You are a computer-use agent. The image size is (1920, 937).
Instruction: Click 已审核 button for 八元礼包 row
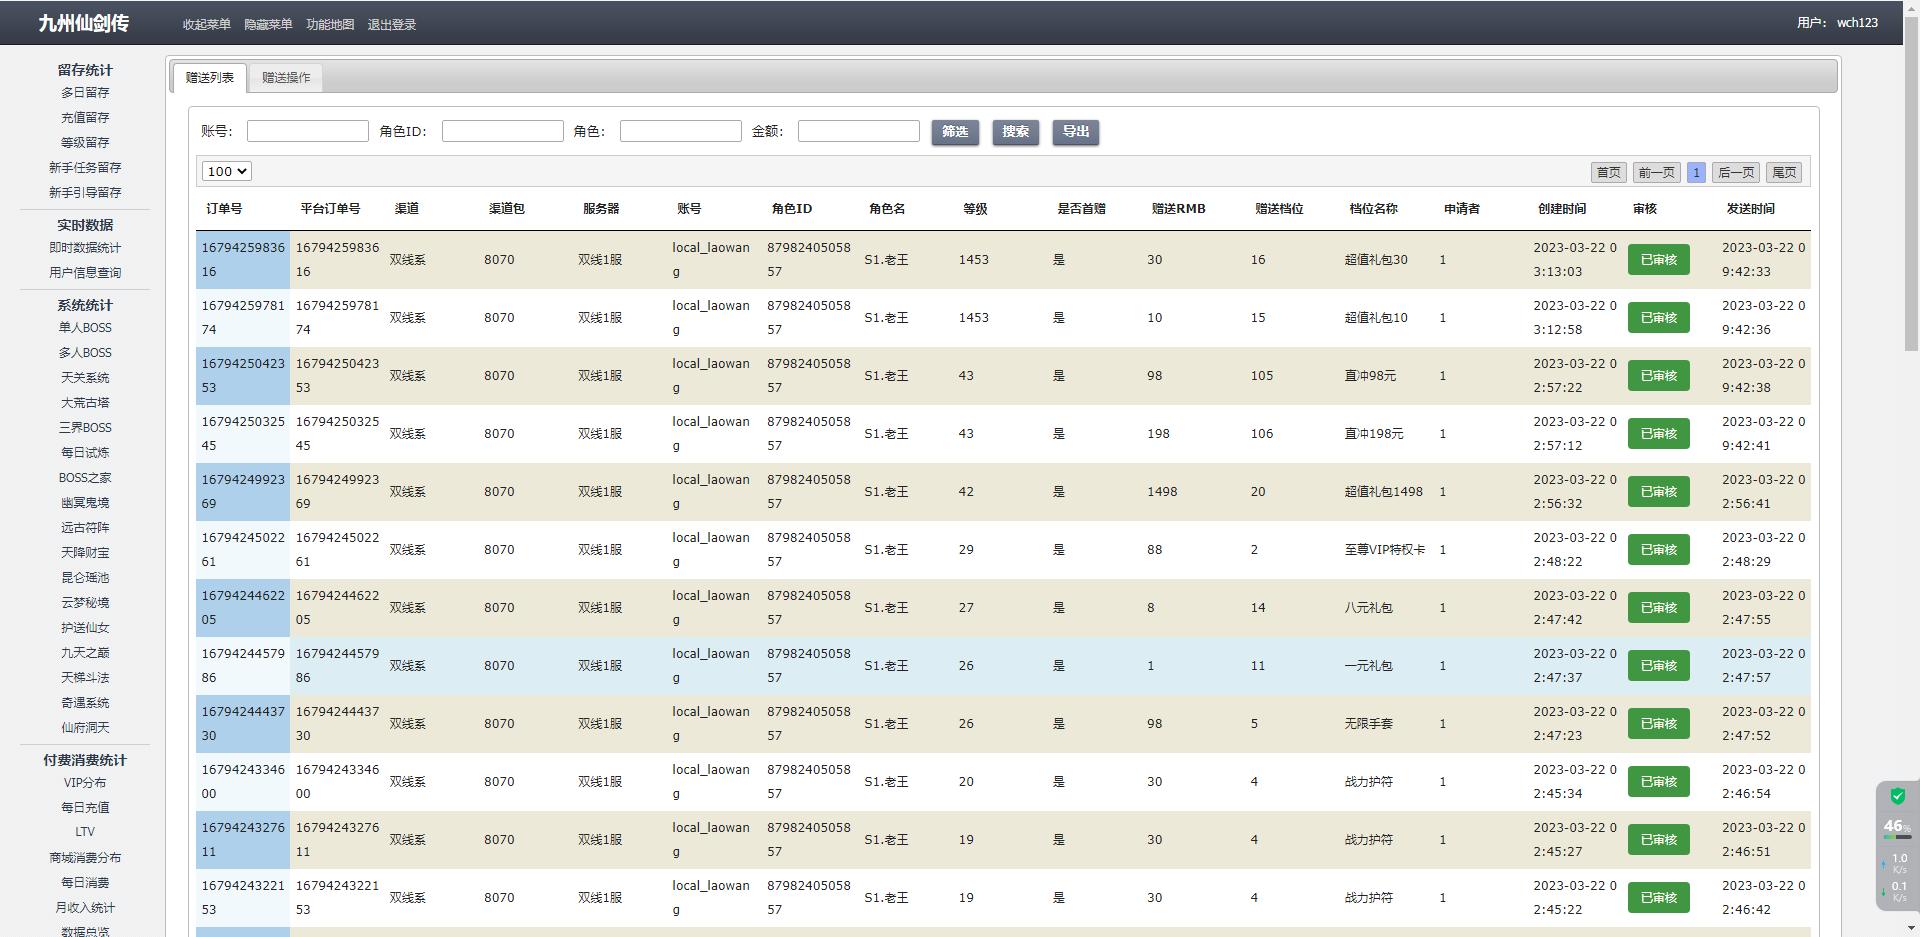click(x=1659, y=608)
